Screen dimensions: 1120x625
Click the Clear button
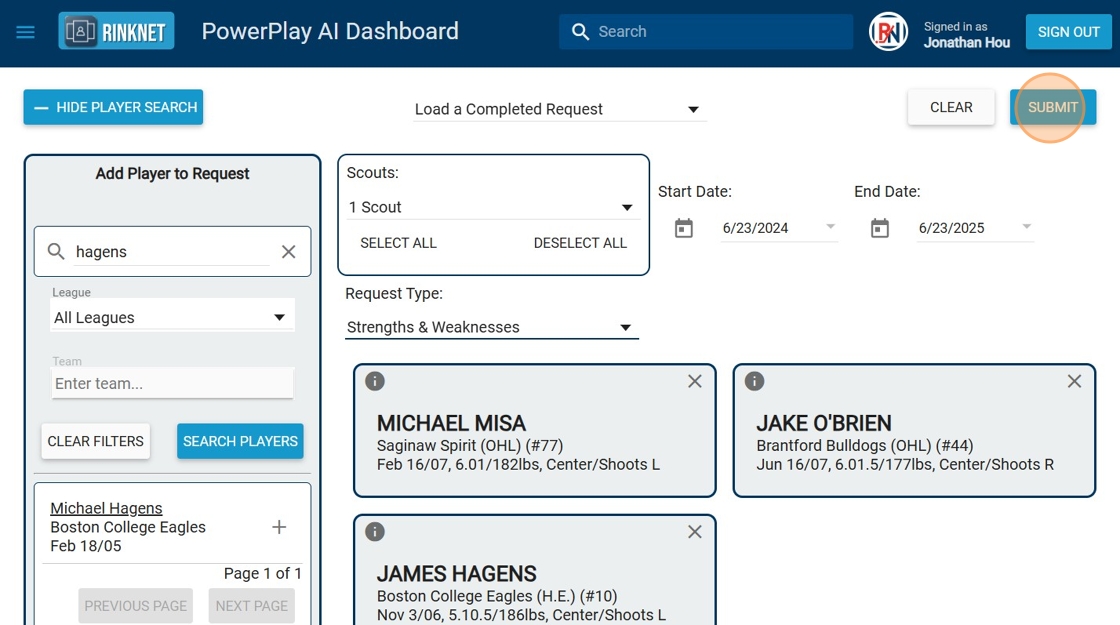pos(951,107)
